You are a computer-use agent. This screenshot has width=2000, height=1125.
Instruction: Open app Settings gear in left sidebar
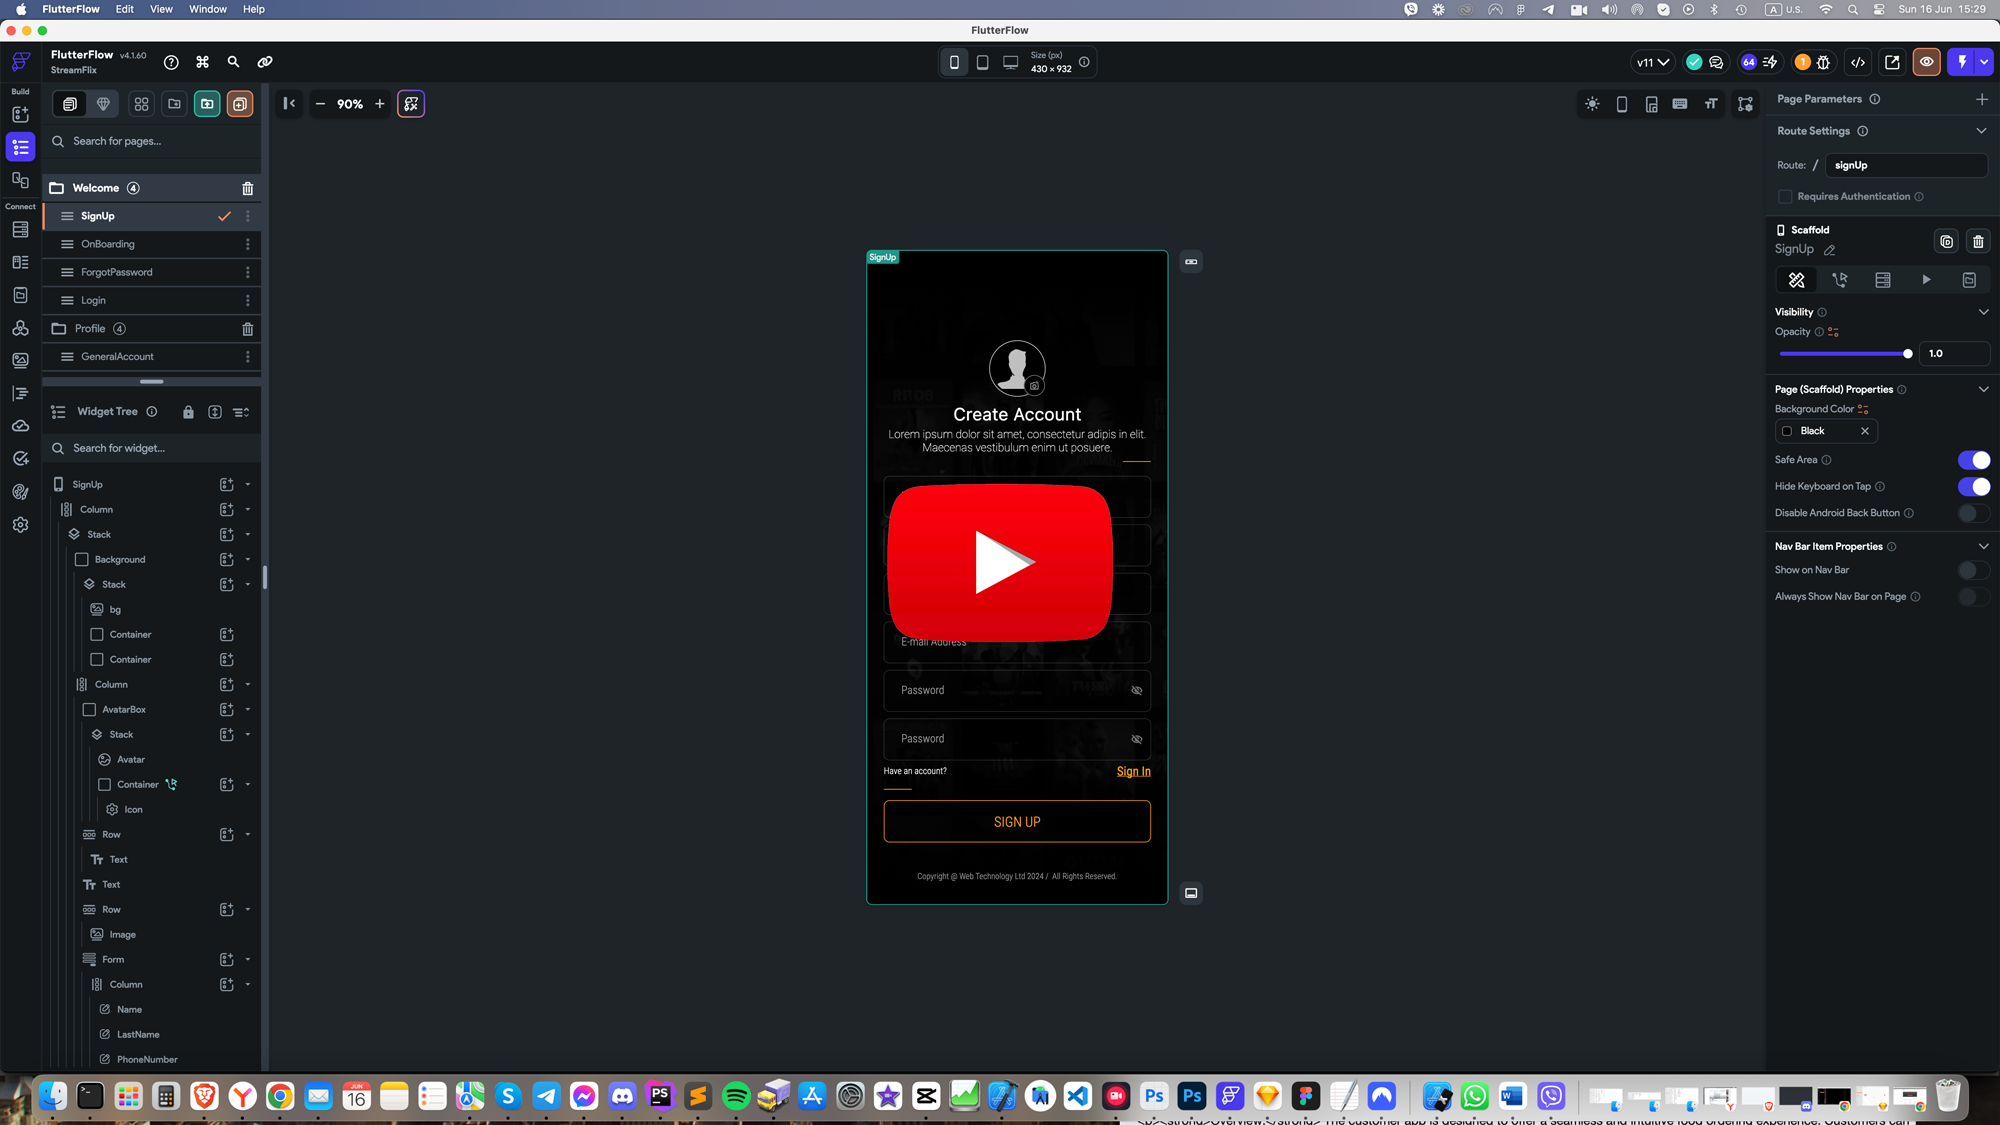pos(20,524)
